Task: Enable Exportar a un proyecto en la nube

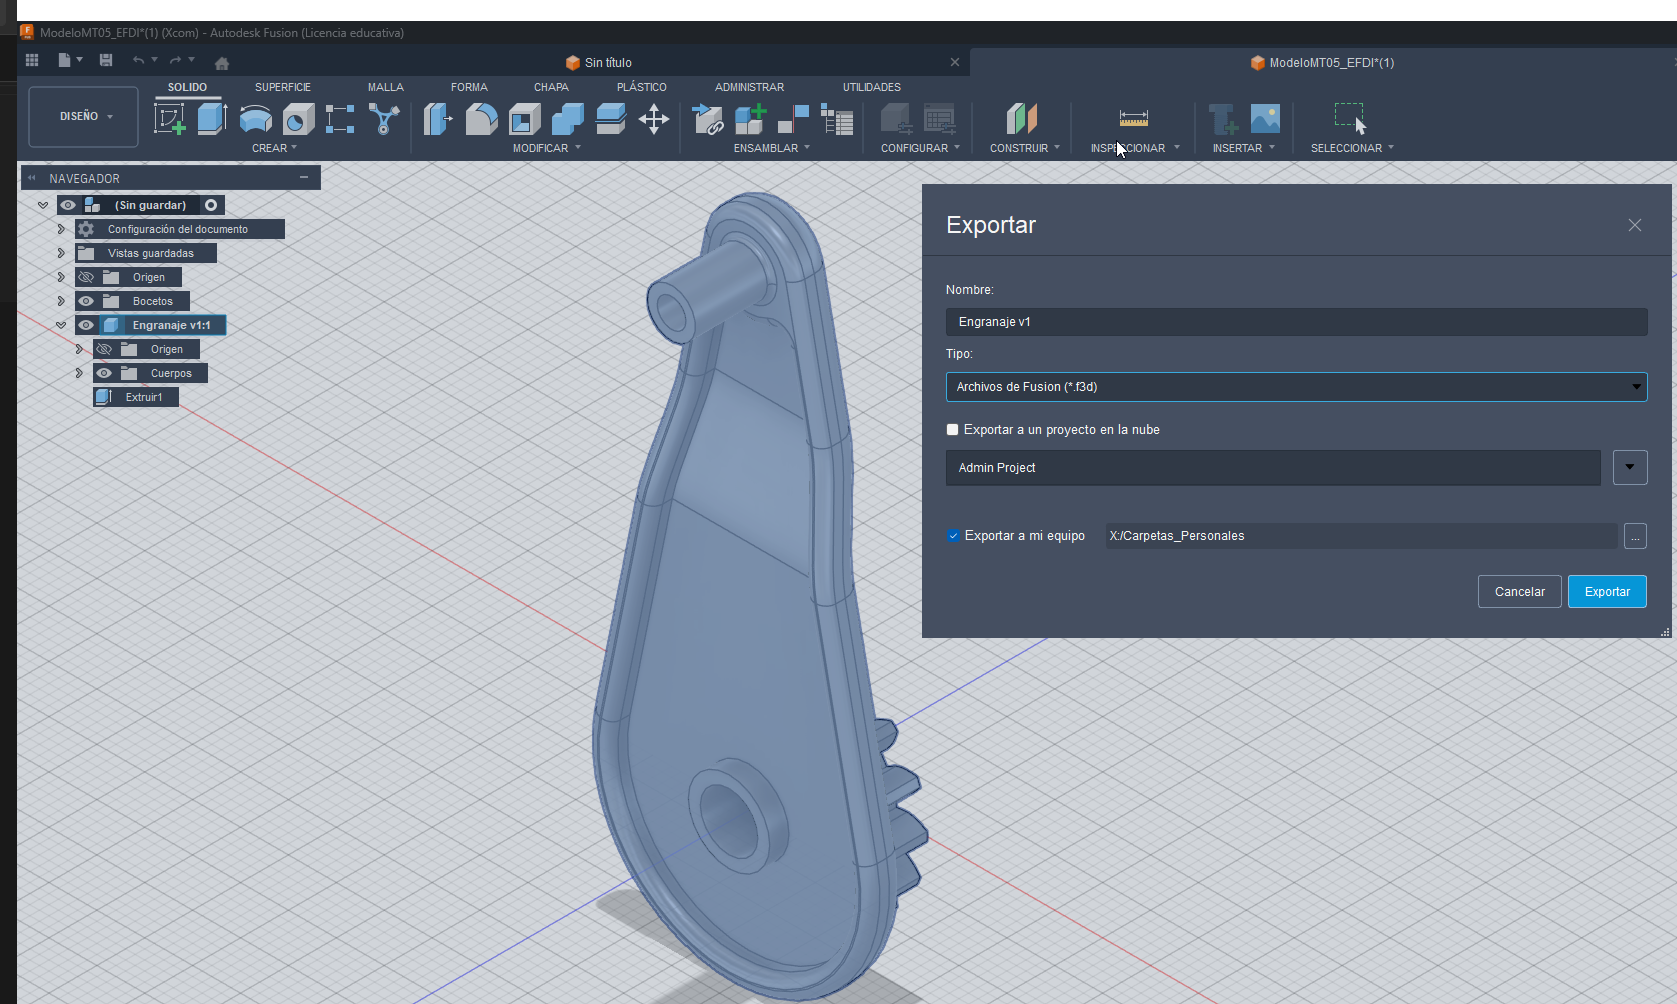Action: pyautogui.click(x=953, y=430)
